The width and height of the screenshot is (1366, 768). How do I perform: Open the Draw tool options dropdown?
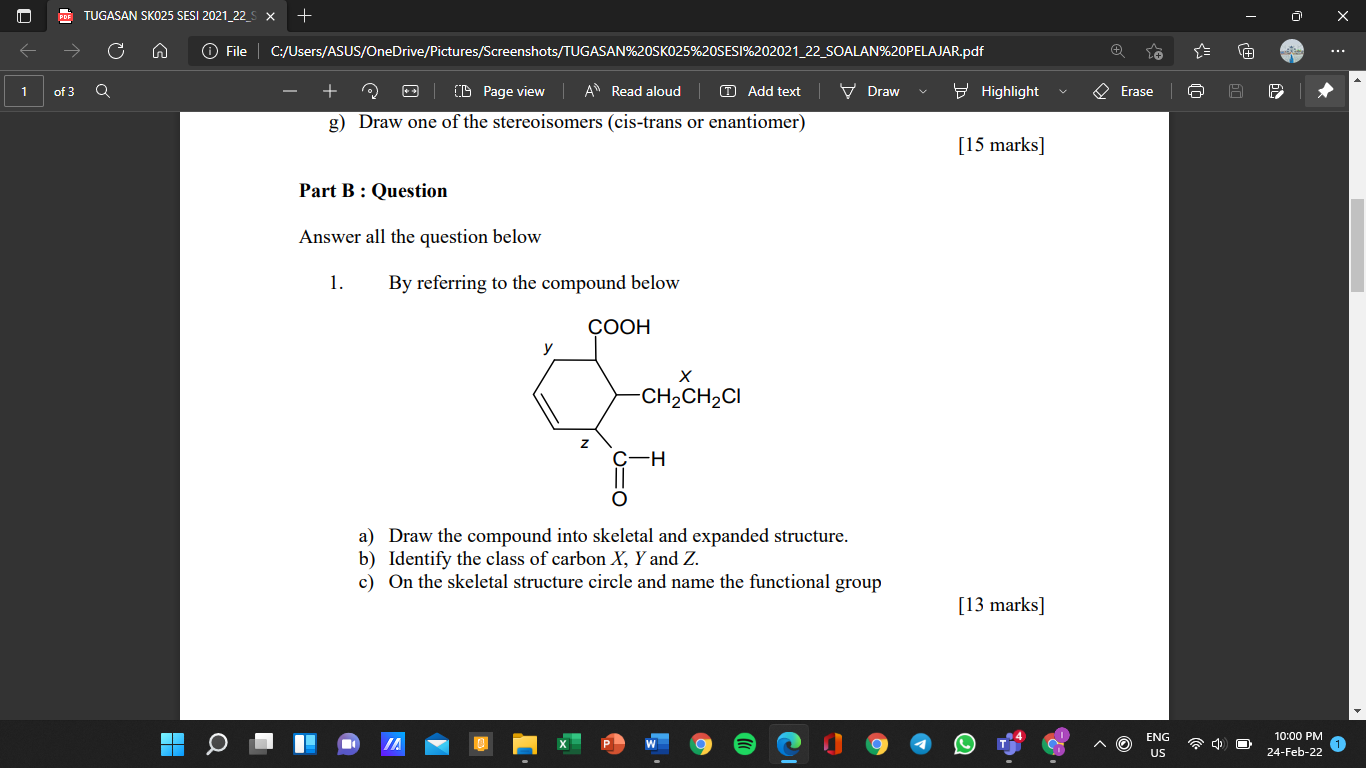point(920,91)
